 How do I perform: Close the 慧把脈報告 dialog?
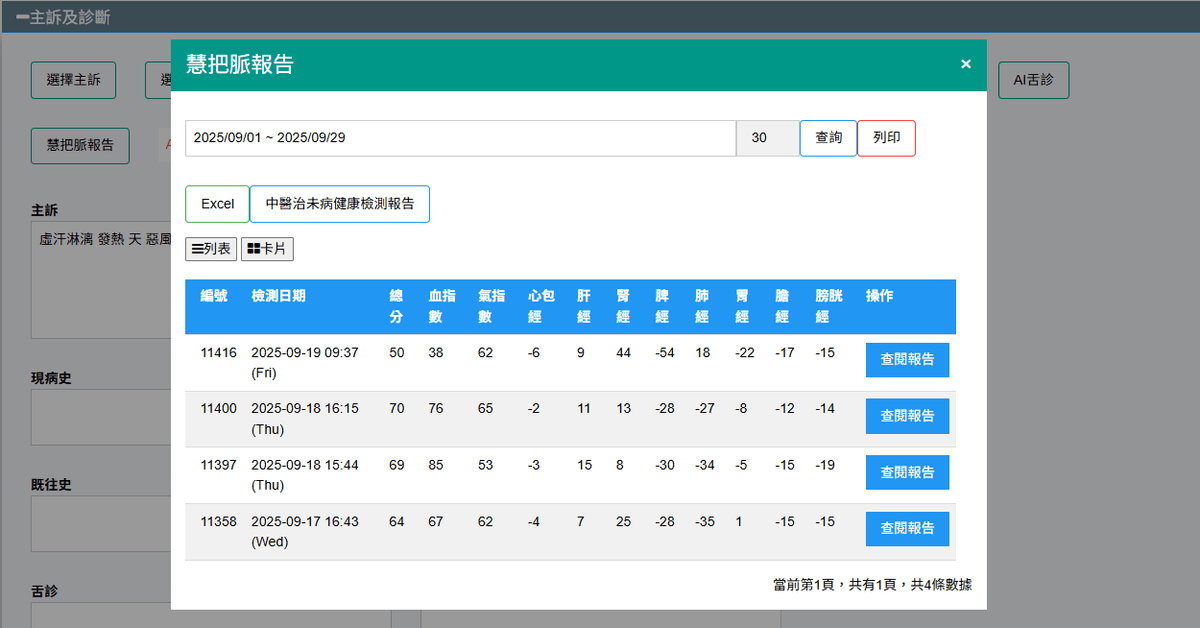965,64
